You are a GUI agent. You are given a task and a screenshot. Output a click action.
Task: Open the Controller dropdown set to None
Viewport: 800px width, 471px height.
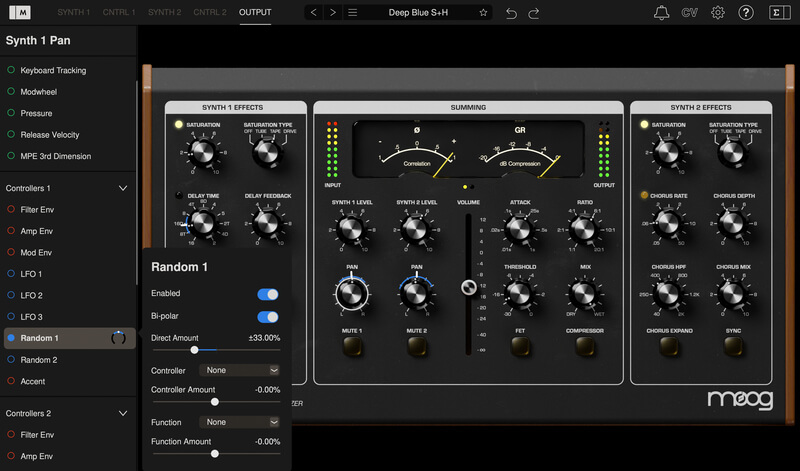pos(240,370)
